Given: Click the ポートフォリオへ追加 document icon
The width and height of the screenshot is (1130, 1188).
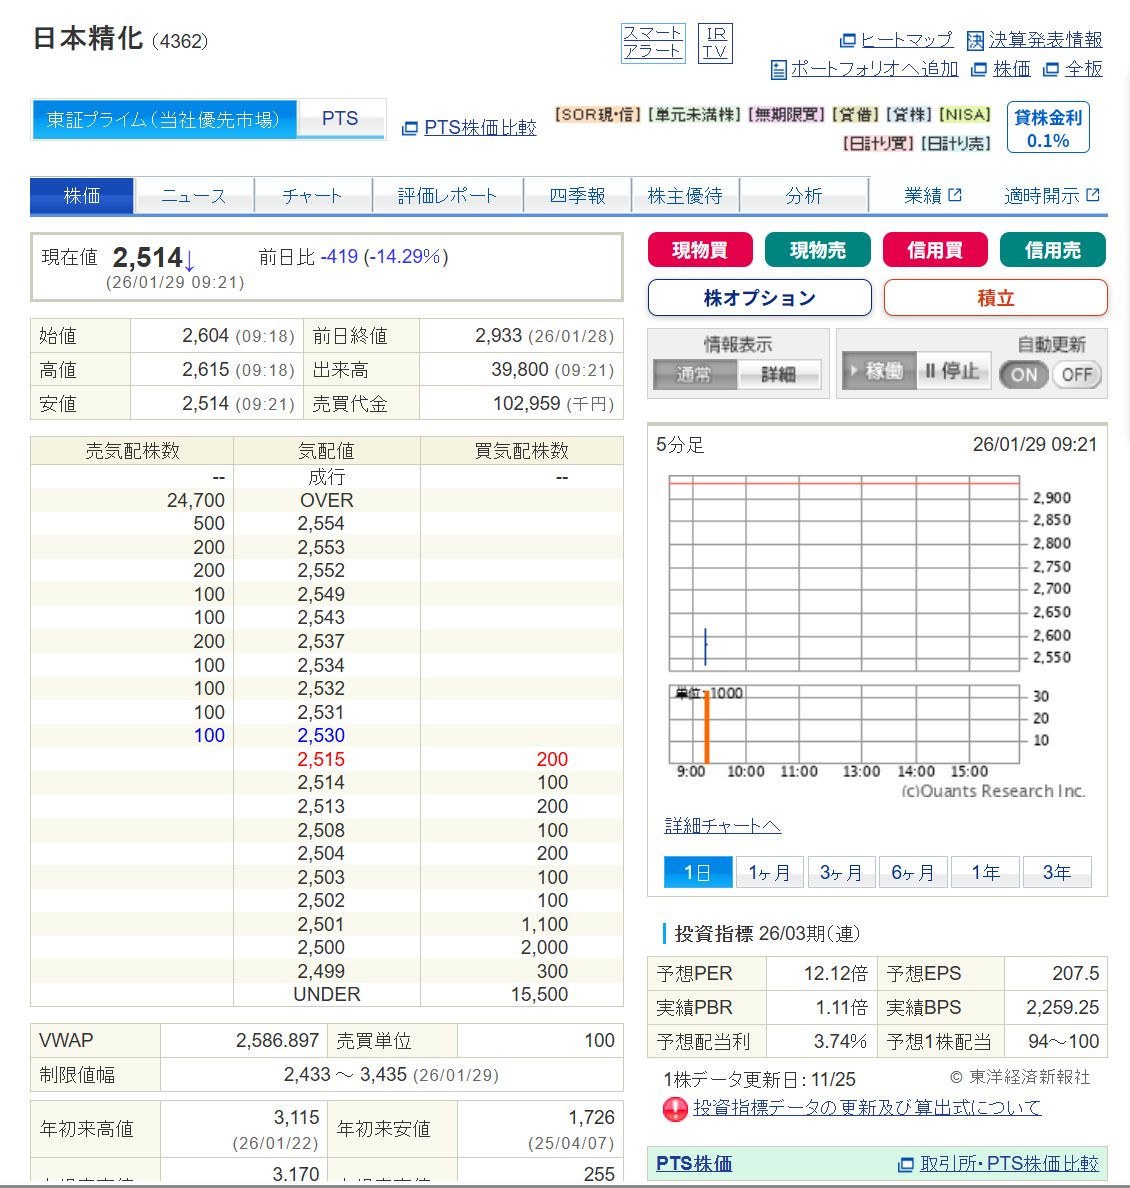Looking at the screenshot, I should tap(778, 70).
